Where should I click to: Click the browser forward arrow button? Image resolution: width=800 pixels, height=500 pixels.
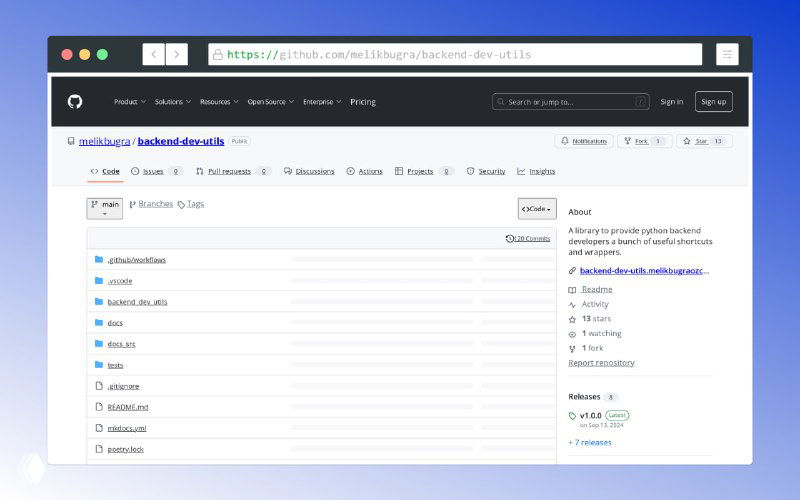pyautogui.click(x=177, y=54)
